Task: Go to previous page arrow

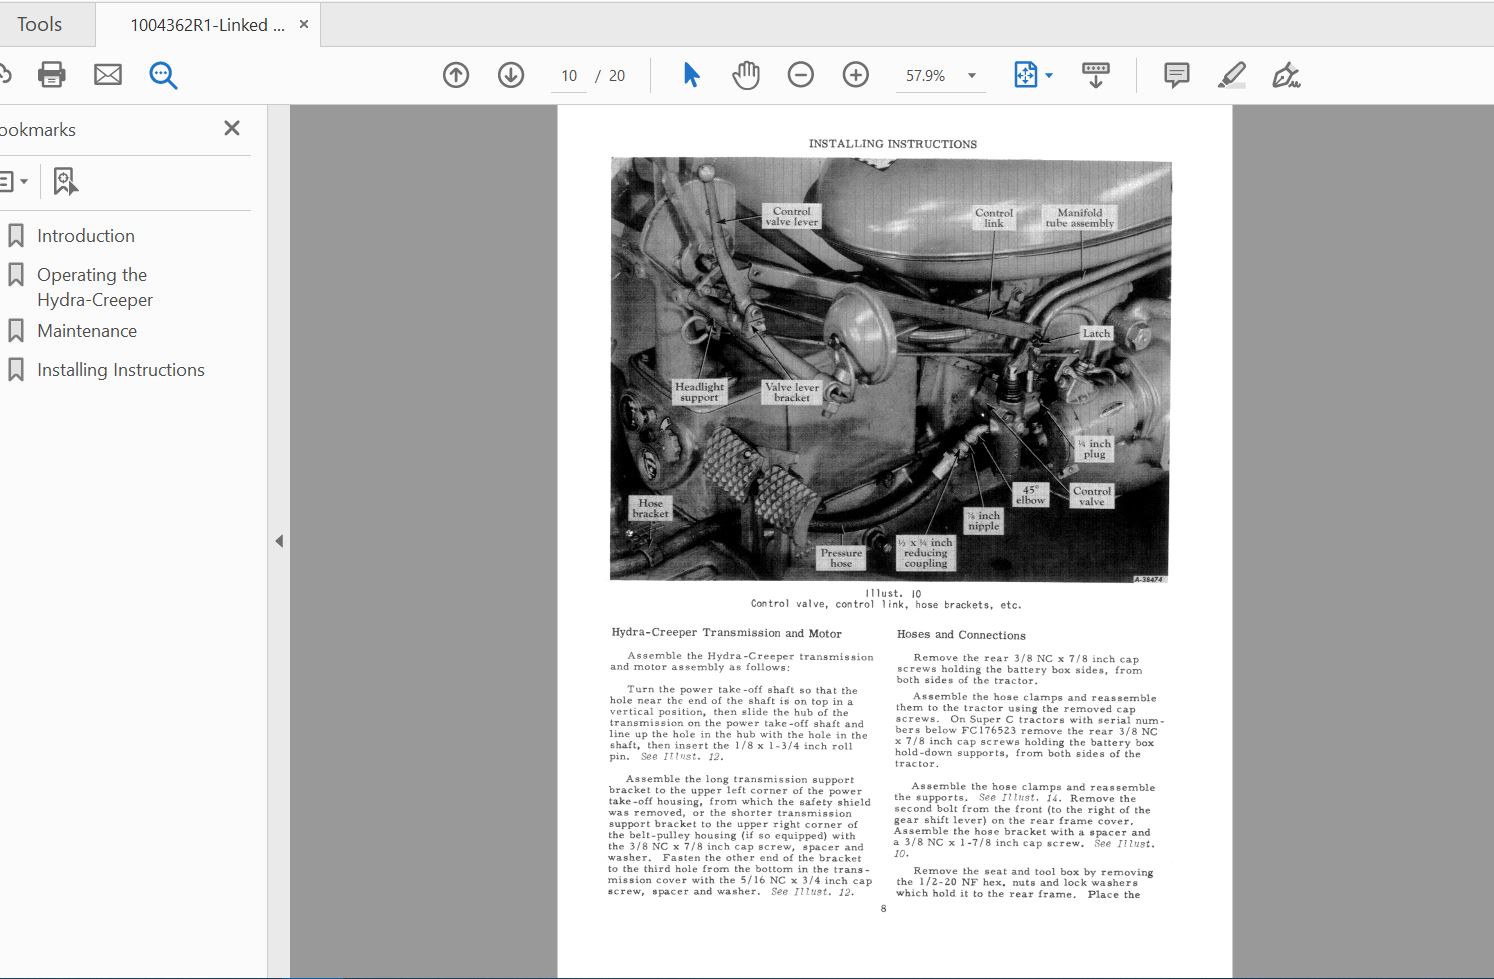Action: click(456, 75)
